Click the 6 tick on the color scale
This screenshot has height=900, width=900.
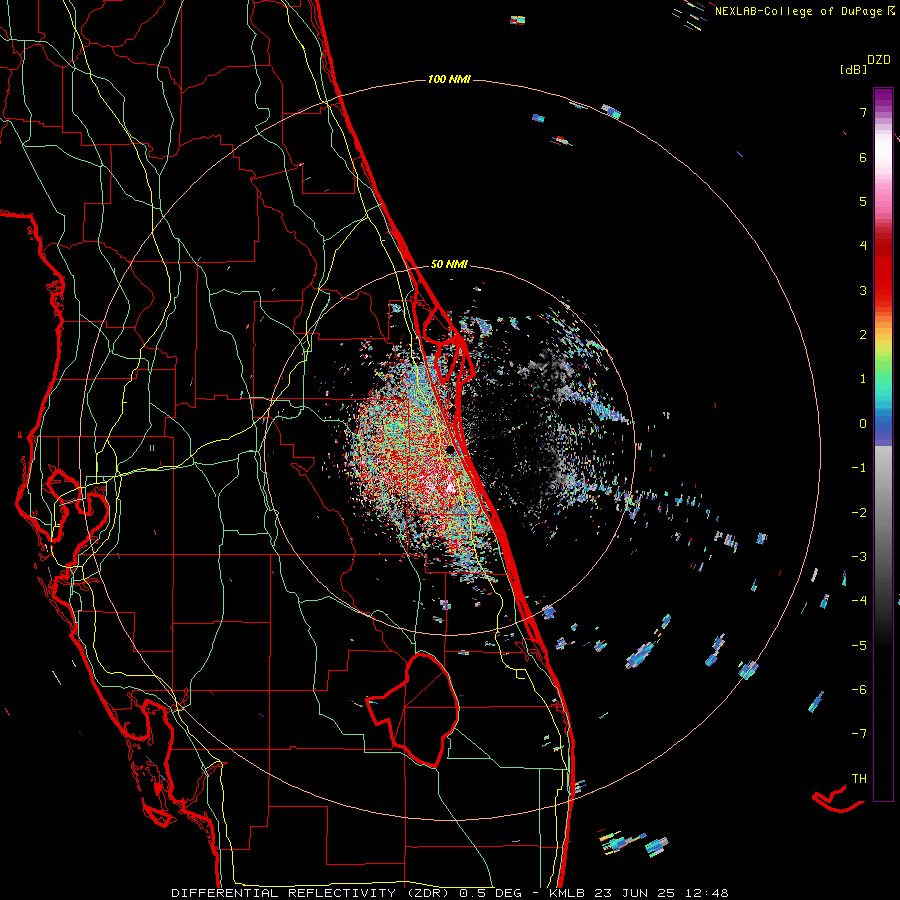(x=863, y=157)
